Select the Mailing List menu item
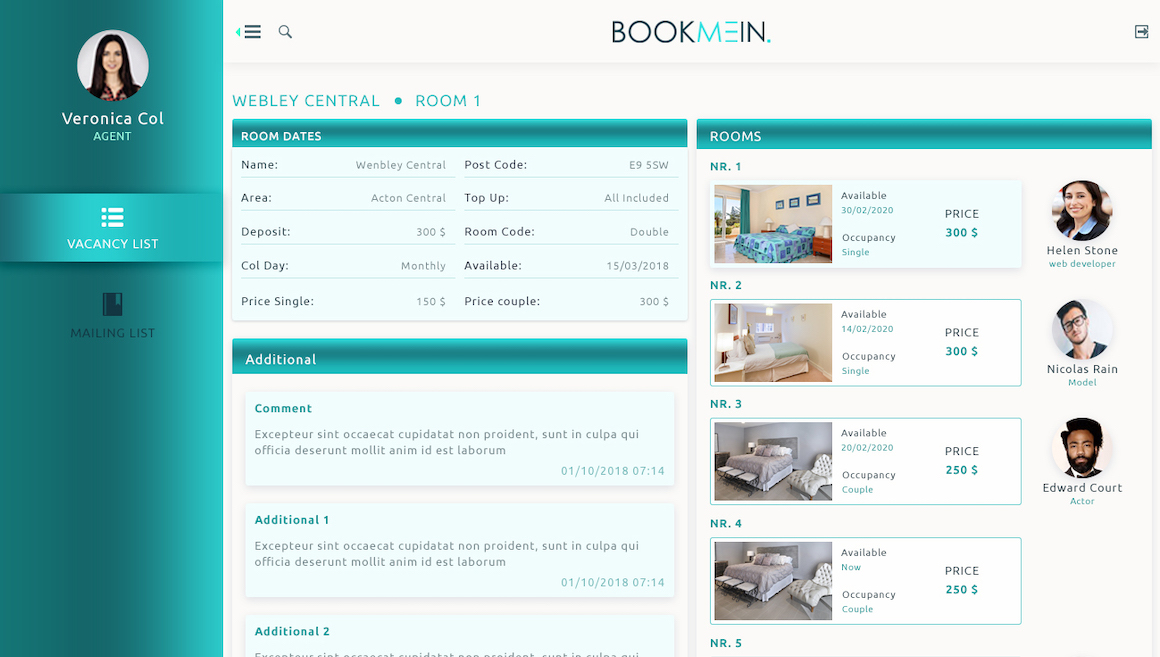This screenshot has width=1160, height=657. 112,316
